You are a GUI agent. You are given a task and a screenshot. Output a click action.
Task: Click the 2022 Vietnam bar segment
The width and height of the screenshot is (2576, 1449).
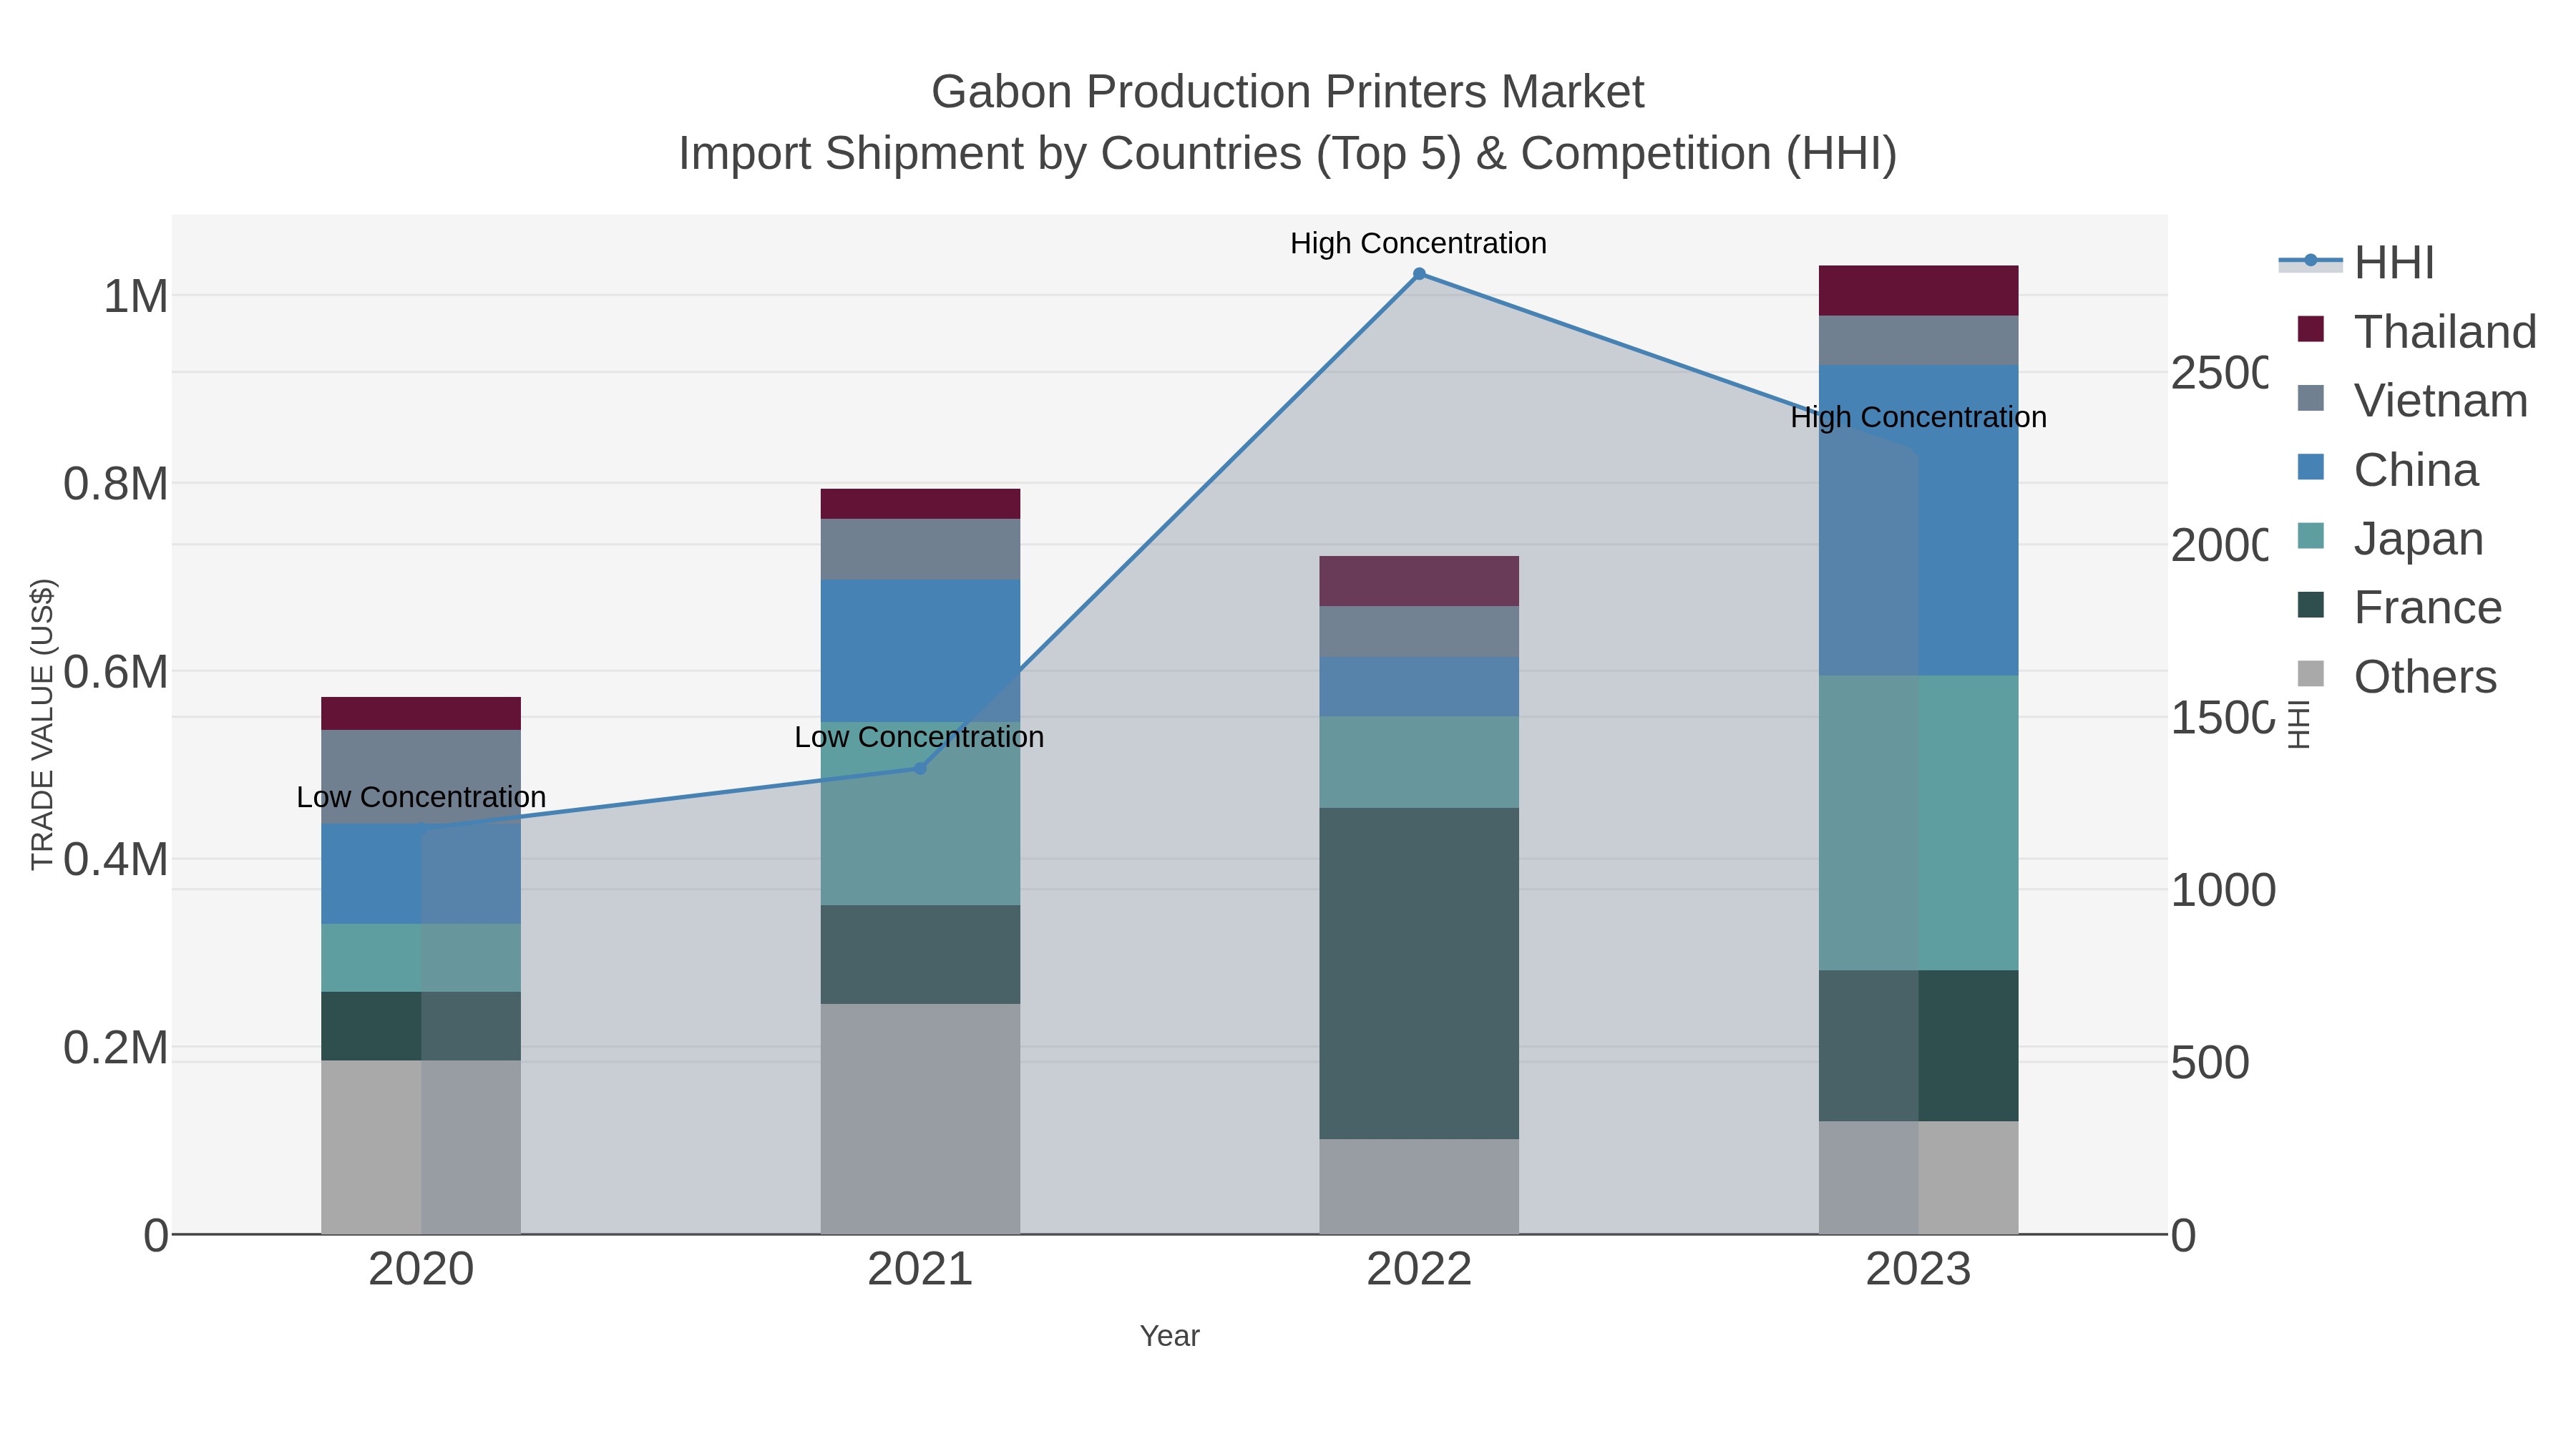point(1419,632)
